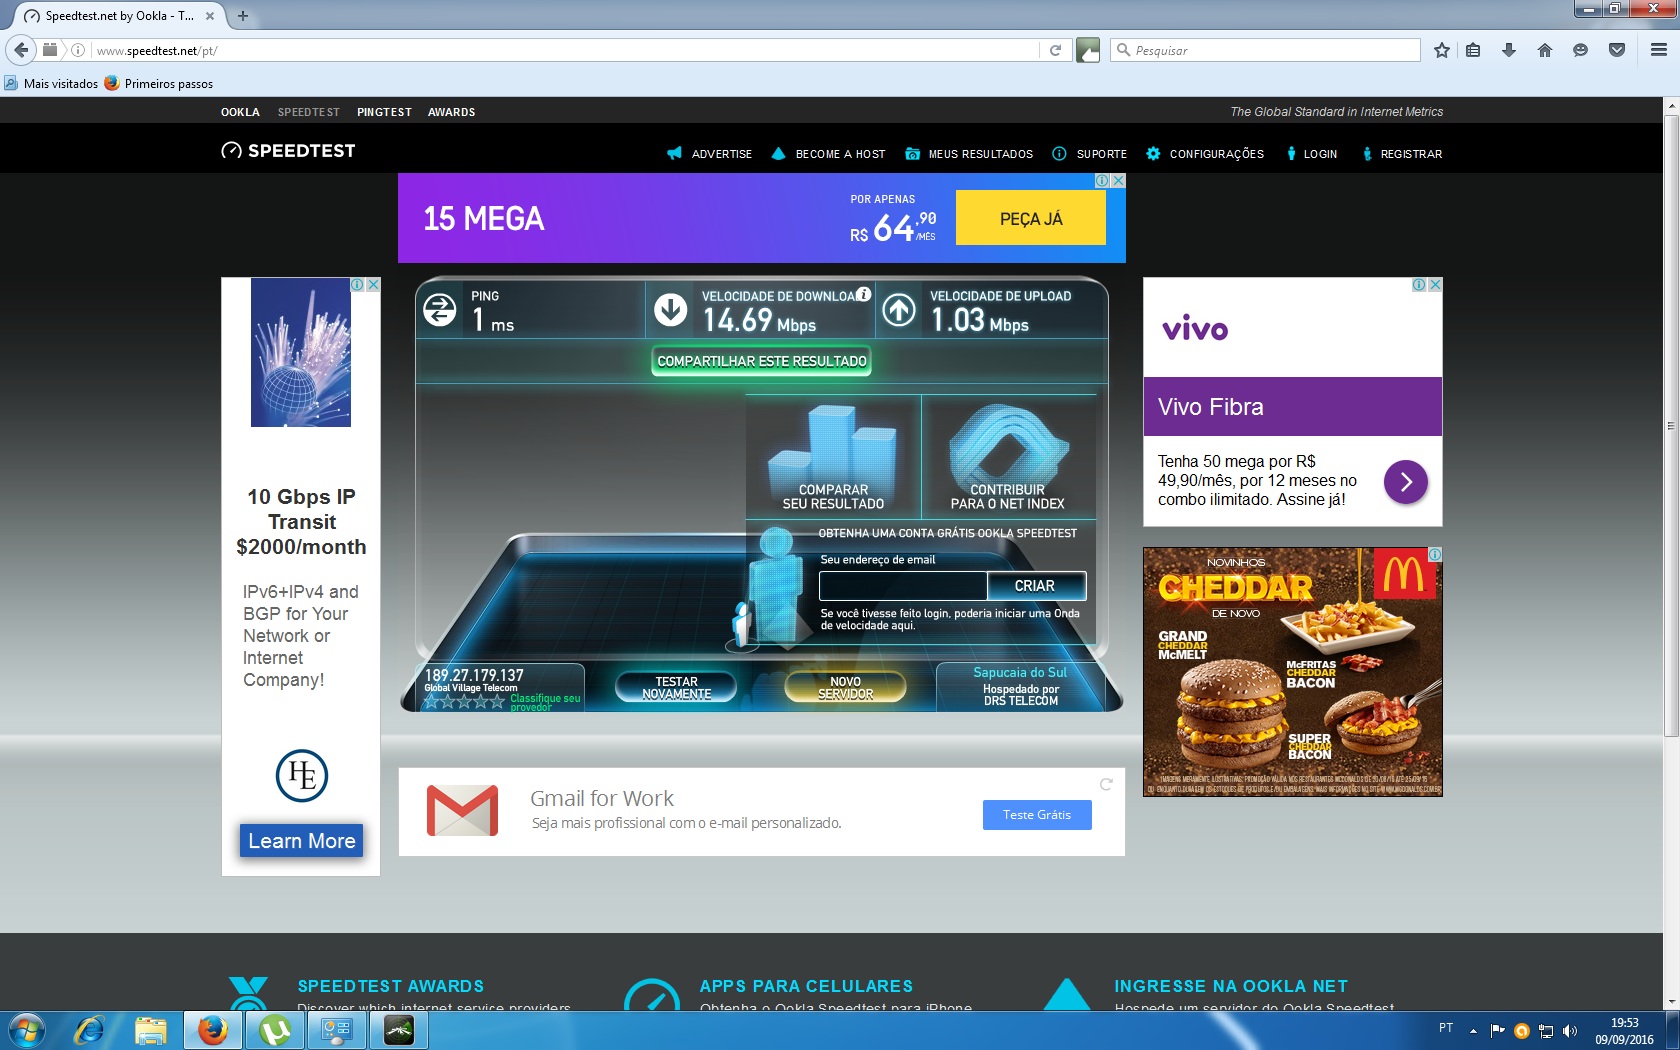Open the PINGTEST top navigation item

[384, 112]
